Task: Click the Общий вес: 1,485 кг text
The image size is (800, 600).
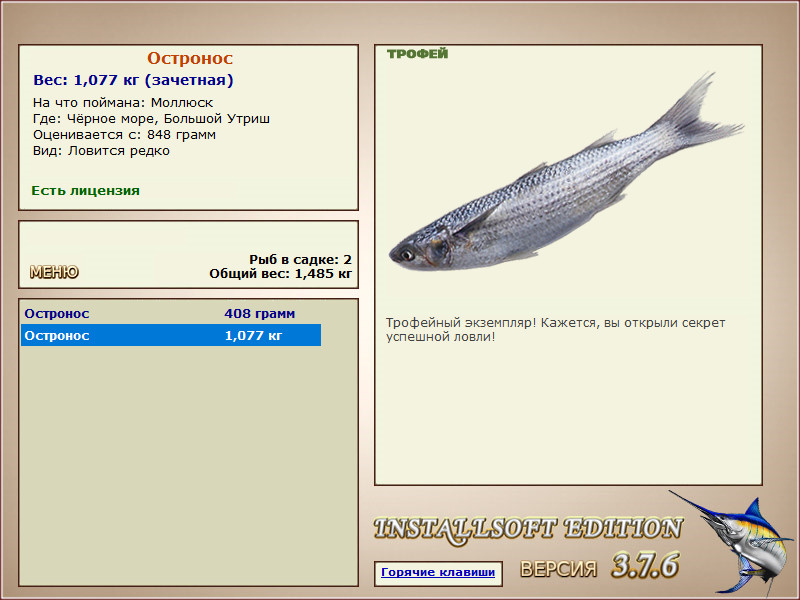Action: [281, 273]
